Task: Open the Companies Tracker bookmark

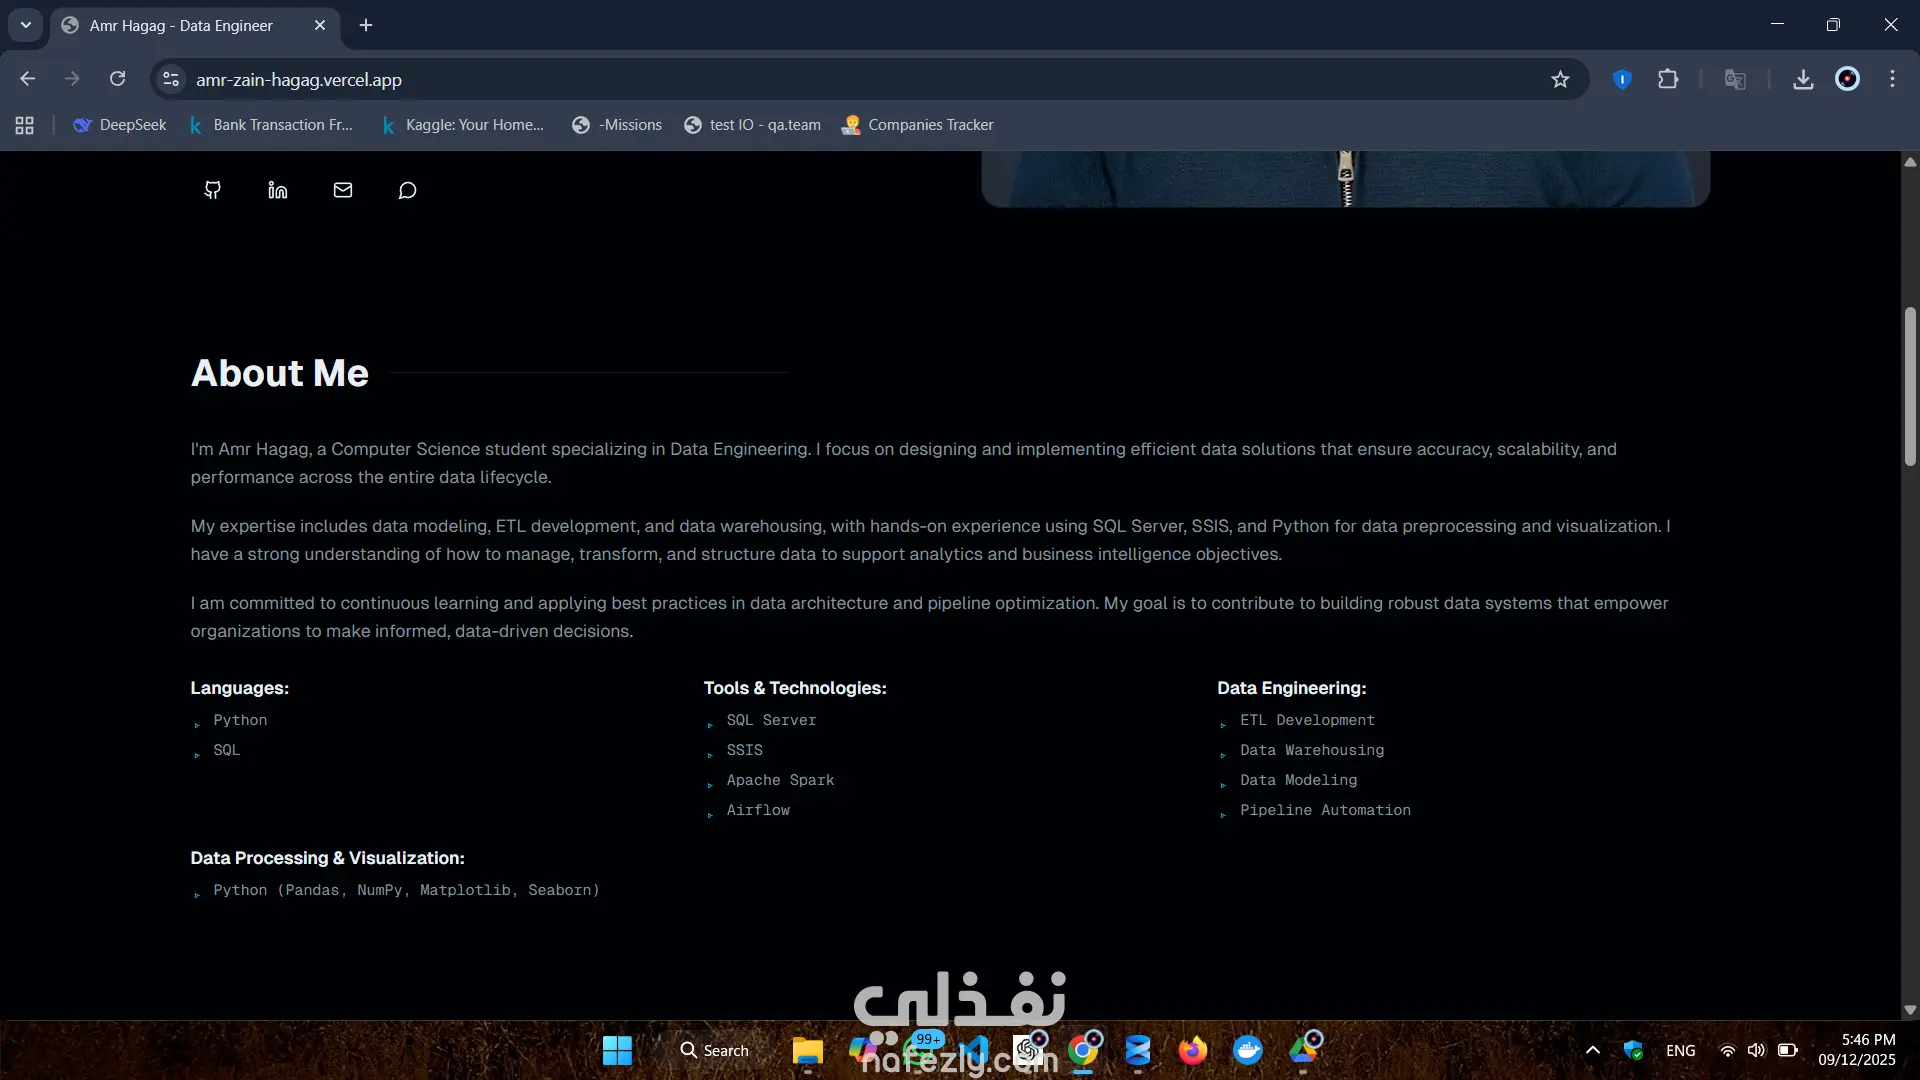Action: (x=917, y=125)
